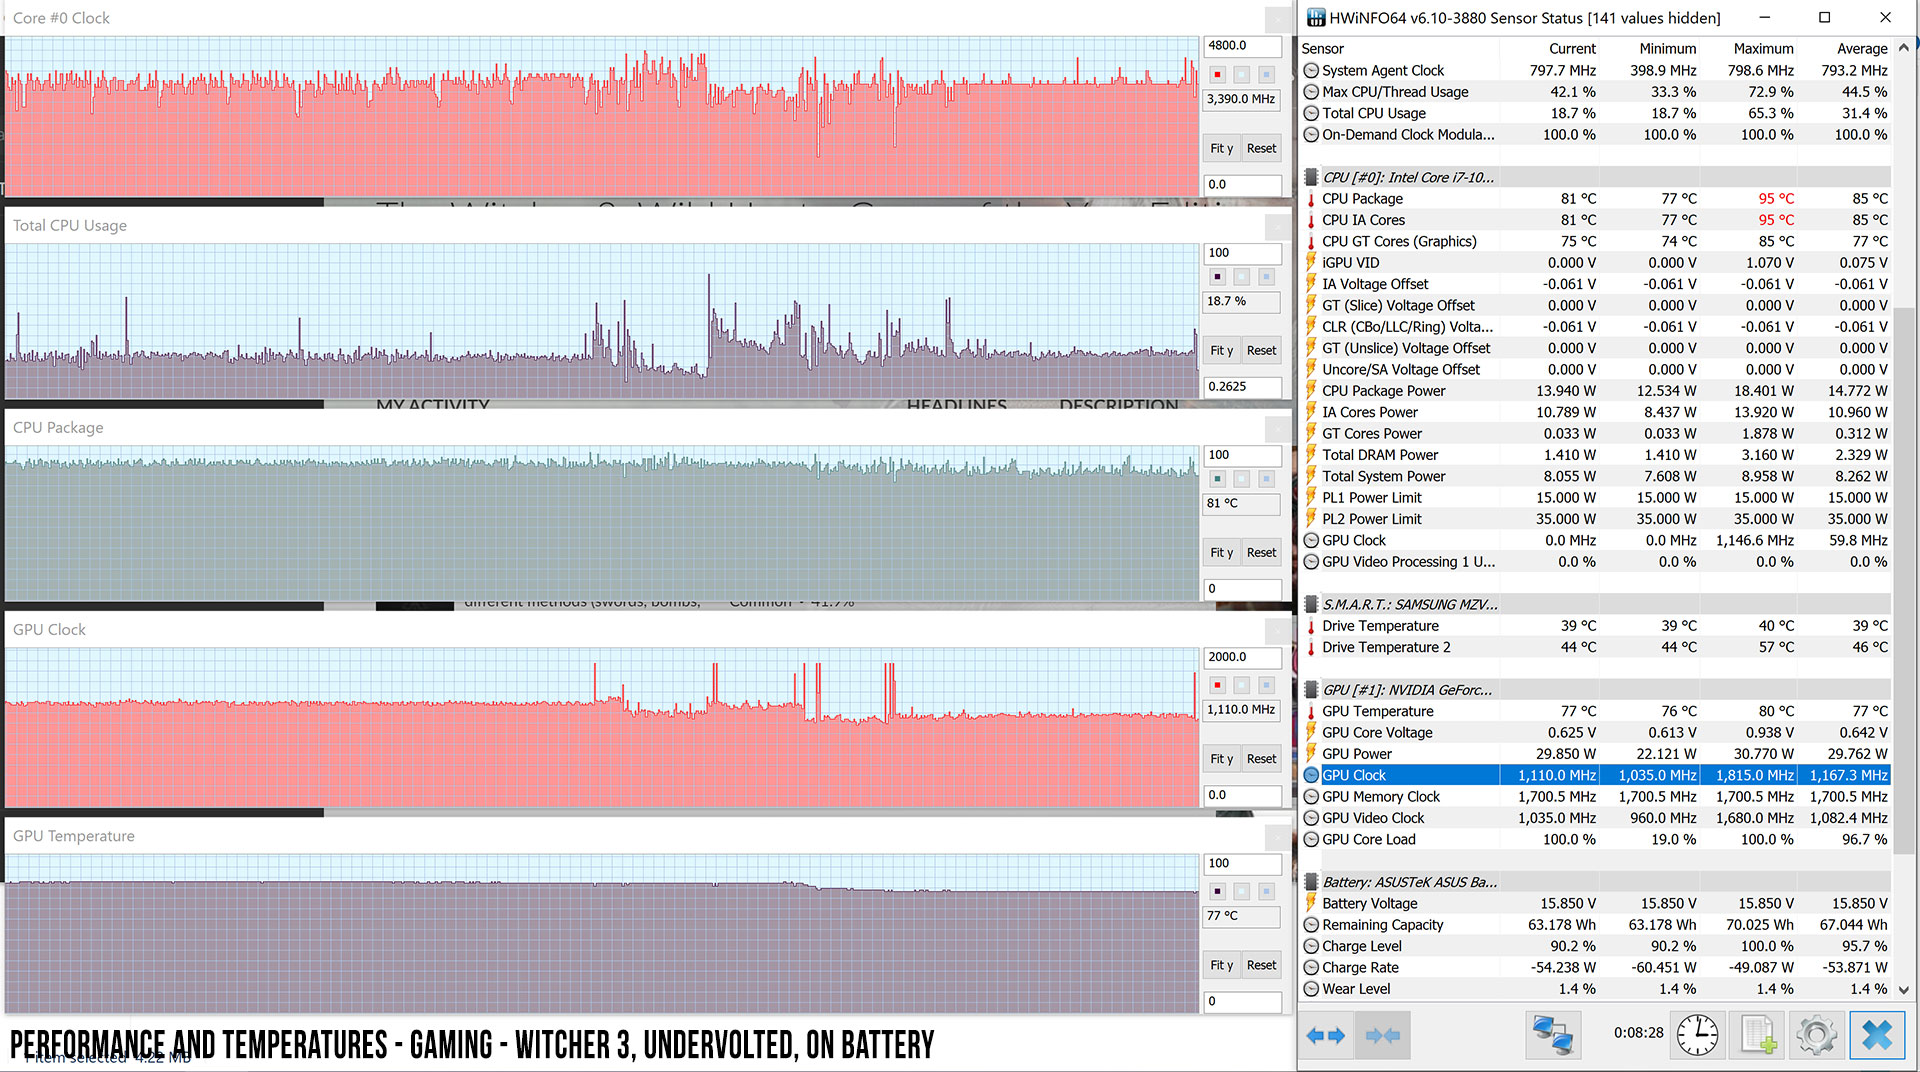Click Fit y in Total CPU Usage graph
Image resolution: width=1920 pixels, height=1072 pixels.
[x=1221, y=351]
